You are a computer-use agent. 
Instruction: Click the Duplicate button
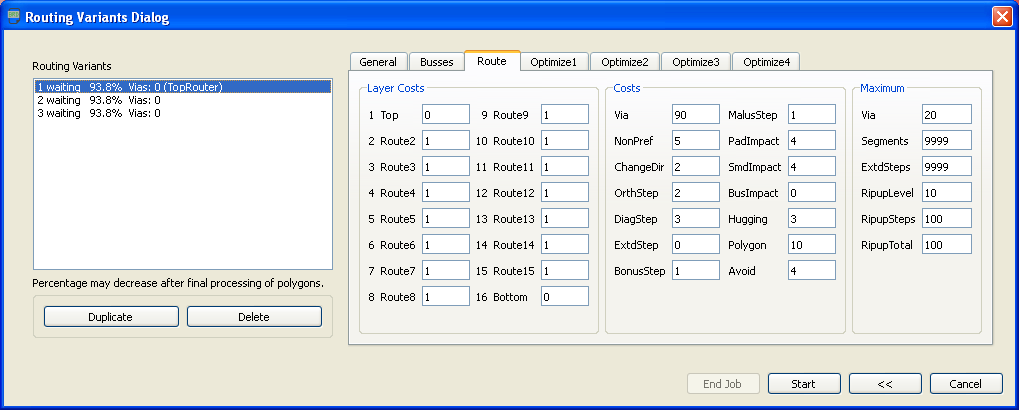(111, 316)
